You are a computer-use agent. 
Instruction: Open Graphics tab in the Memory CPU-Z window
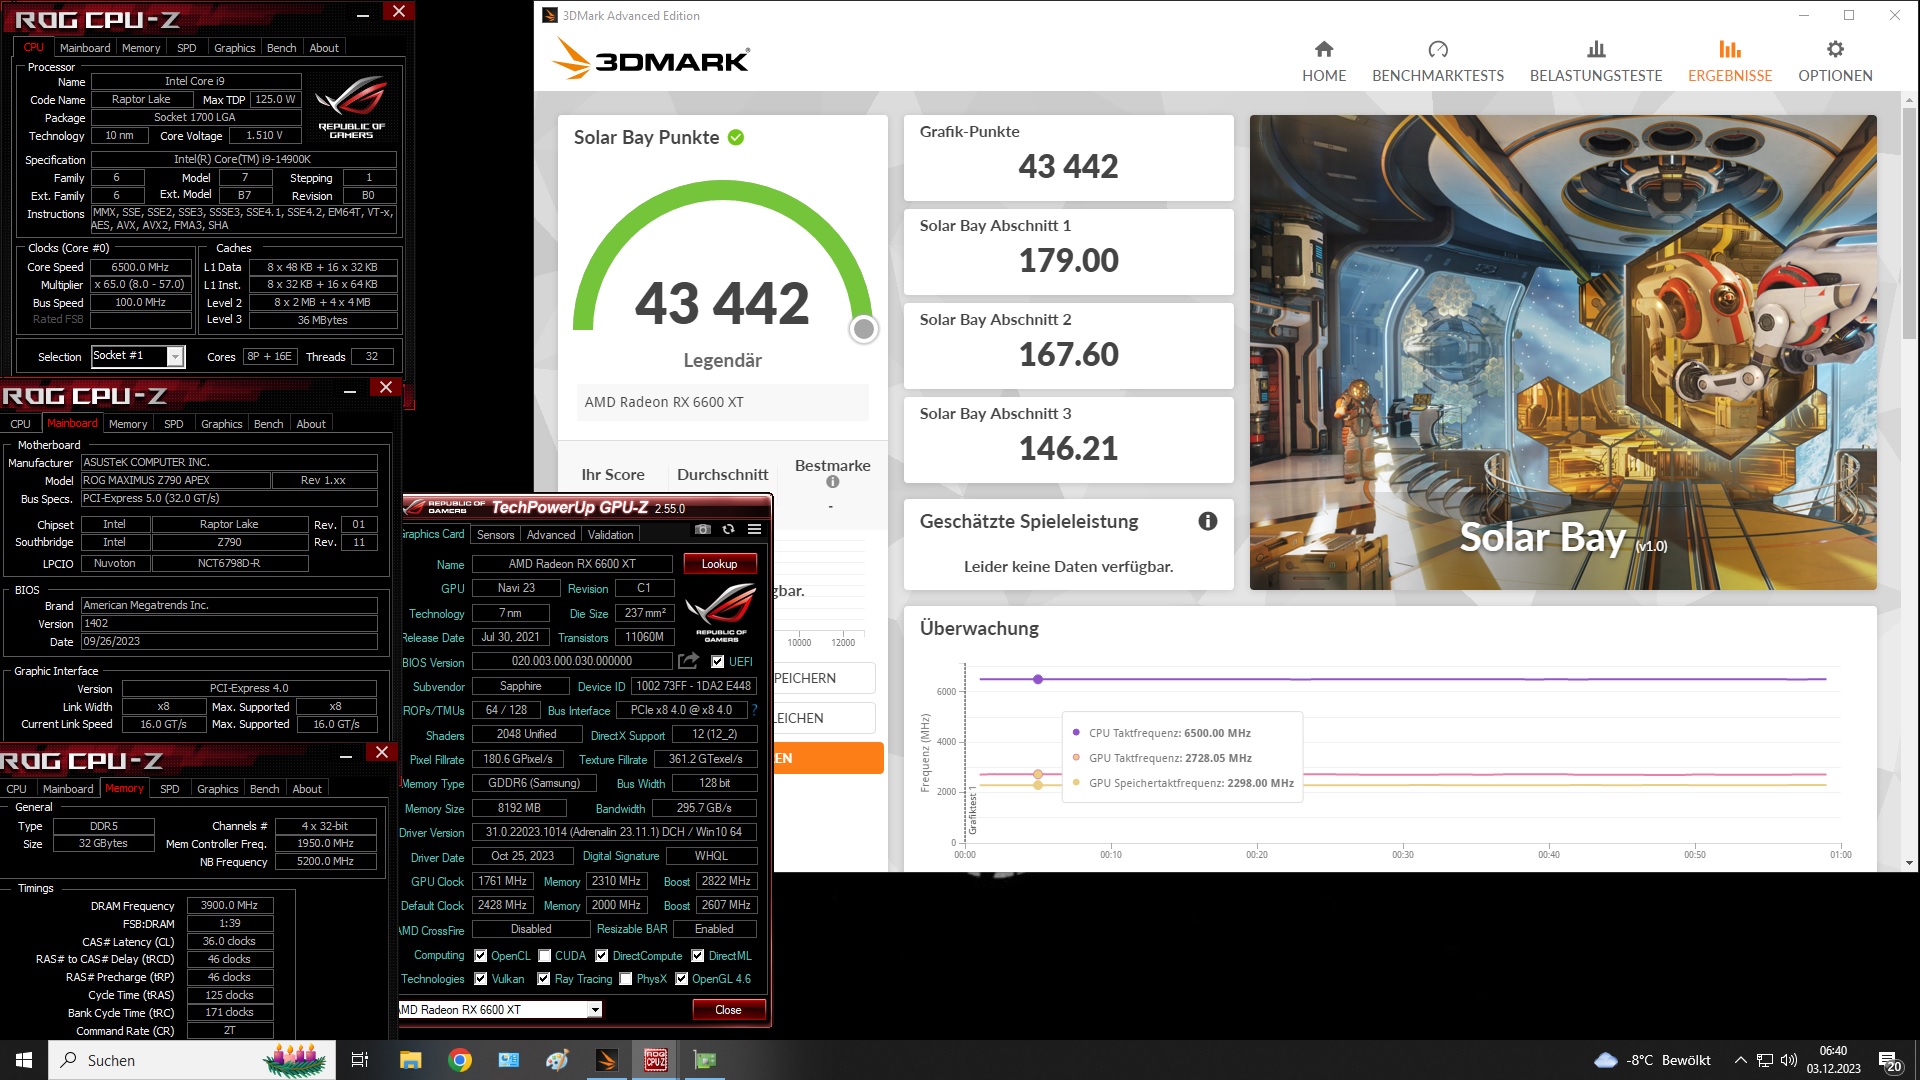(x=217, y=789)
